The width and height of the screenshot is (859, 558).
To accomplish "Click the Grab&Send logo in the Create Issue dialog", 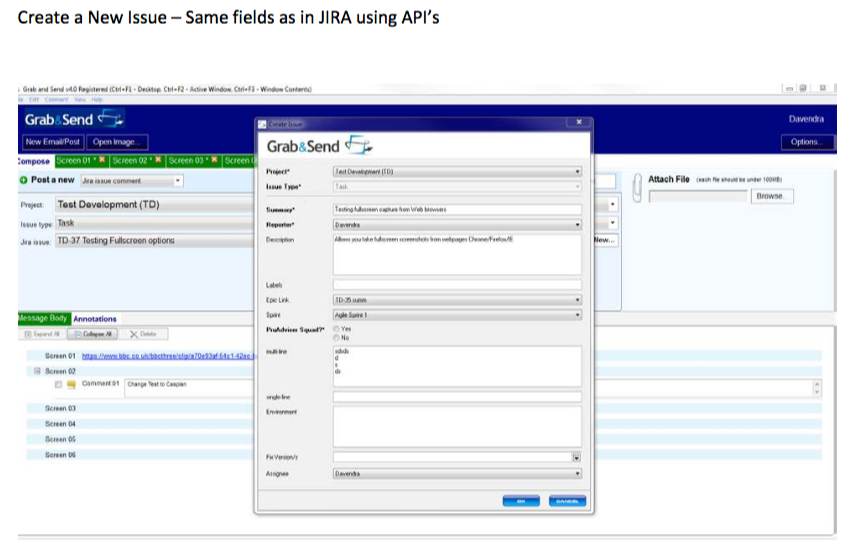I will click(x=319, y=146).
